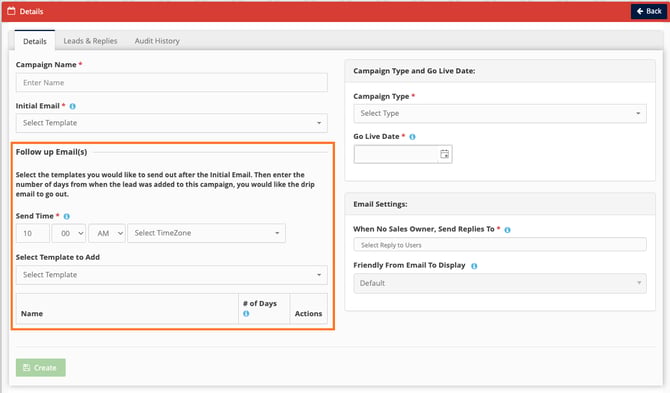Open the Send Time minutes dropdown
The width and height of the screenshot is (670, 393).
pyautogui.click(x=69, y=233)
